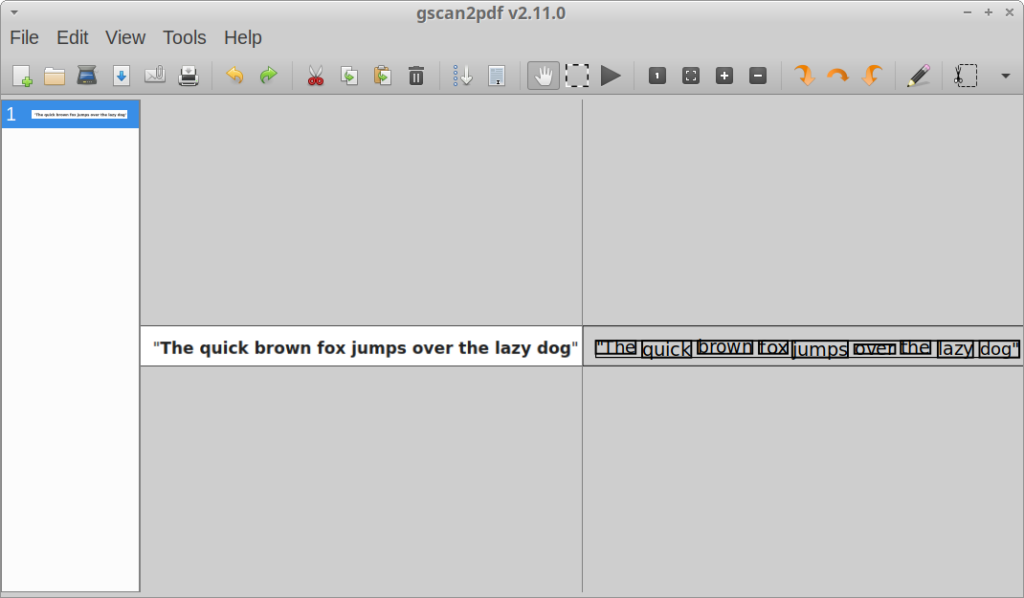Click the play triangle tool icon

(611, 76)
